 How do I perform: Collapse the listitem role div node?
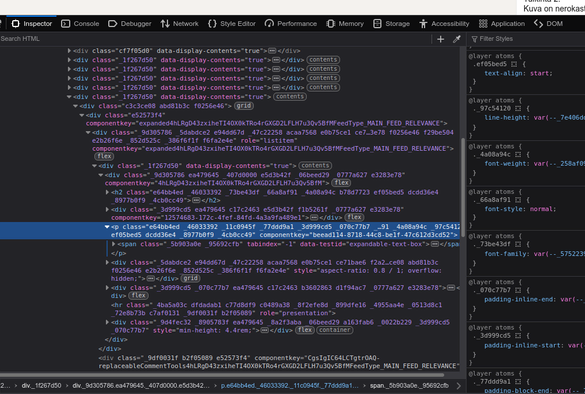point(88,132)
